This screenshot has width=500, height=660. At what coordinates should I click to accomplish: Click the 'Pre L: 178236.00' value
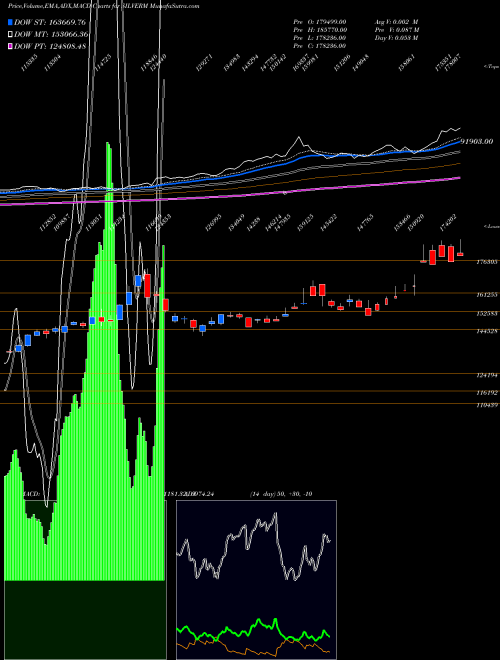coord(320,38)
